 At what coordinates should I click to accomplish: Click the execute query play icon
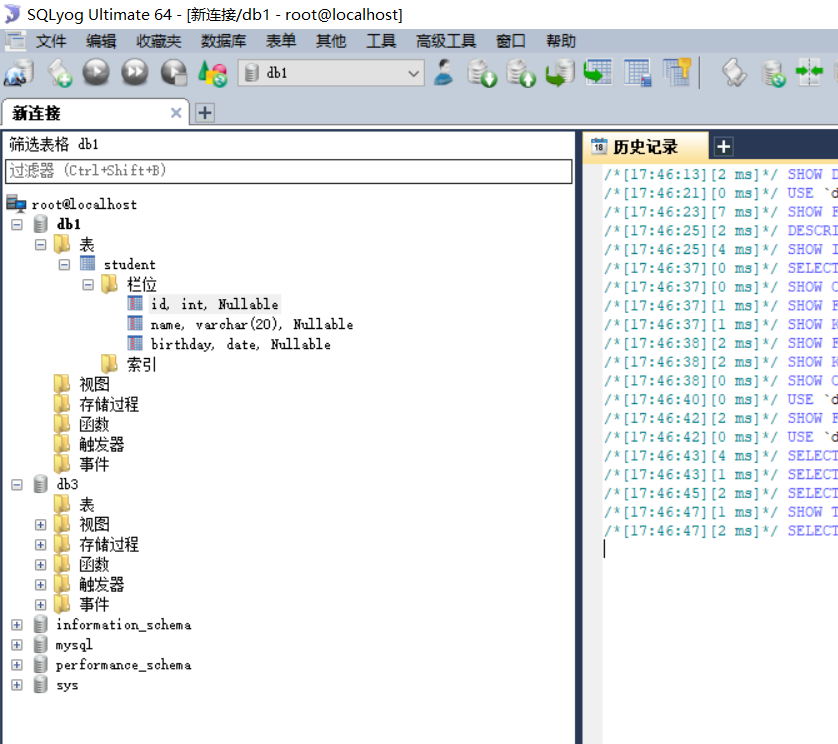[x=96, y=73]
